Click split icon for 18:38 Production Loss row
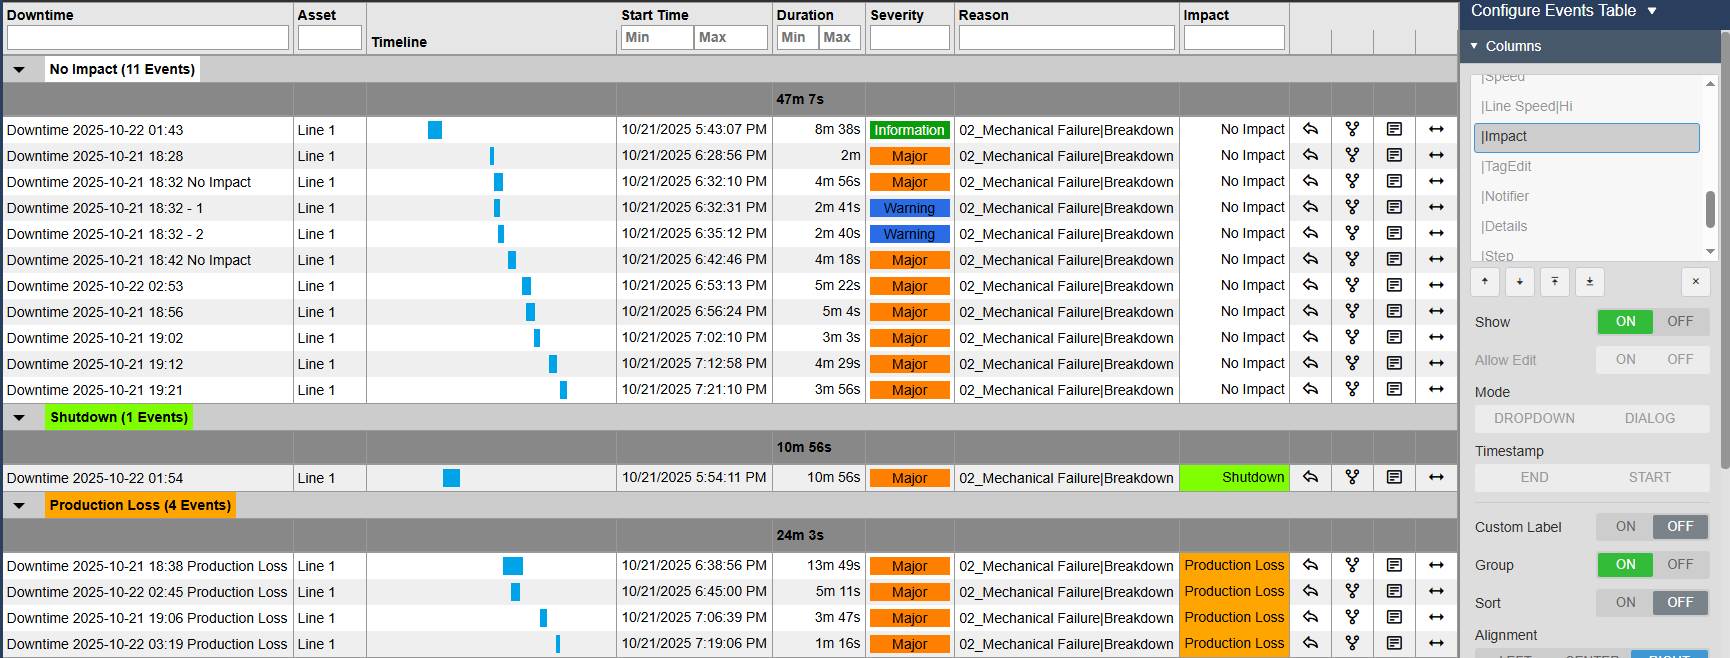 pos(1352,565)
